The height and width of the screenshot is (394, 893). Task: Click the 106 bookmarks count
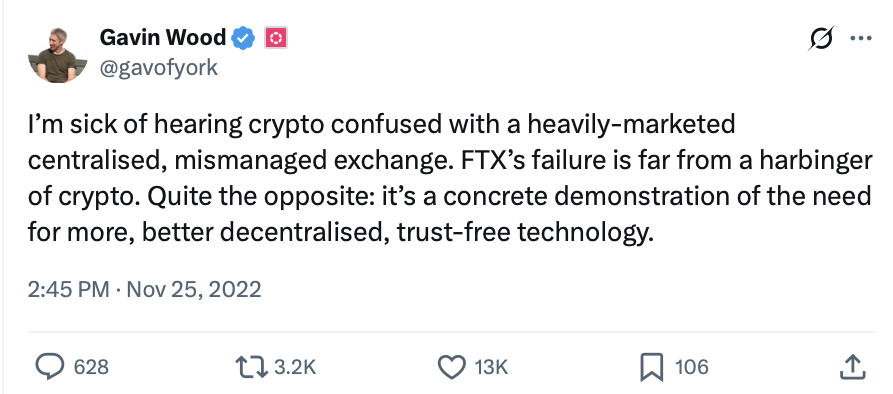(x=692, y=367)
